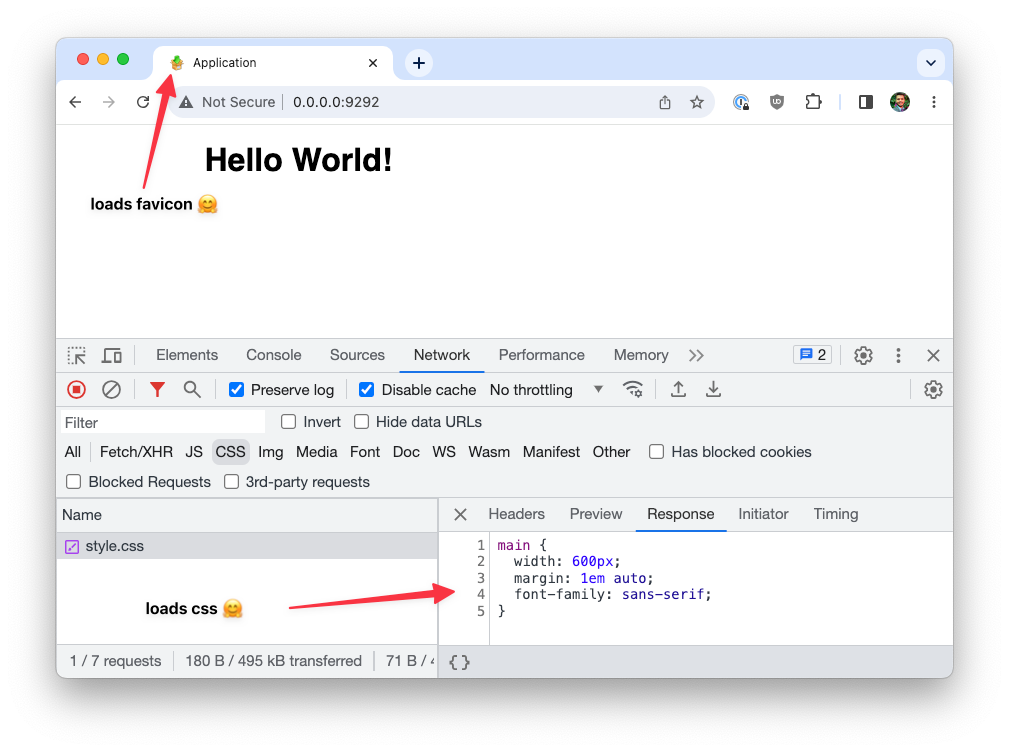Switch to the Elements tab
Screen dimensions: 1009x752
[x=187, y=355]
